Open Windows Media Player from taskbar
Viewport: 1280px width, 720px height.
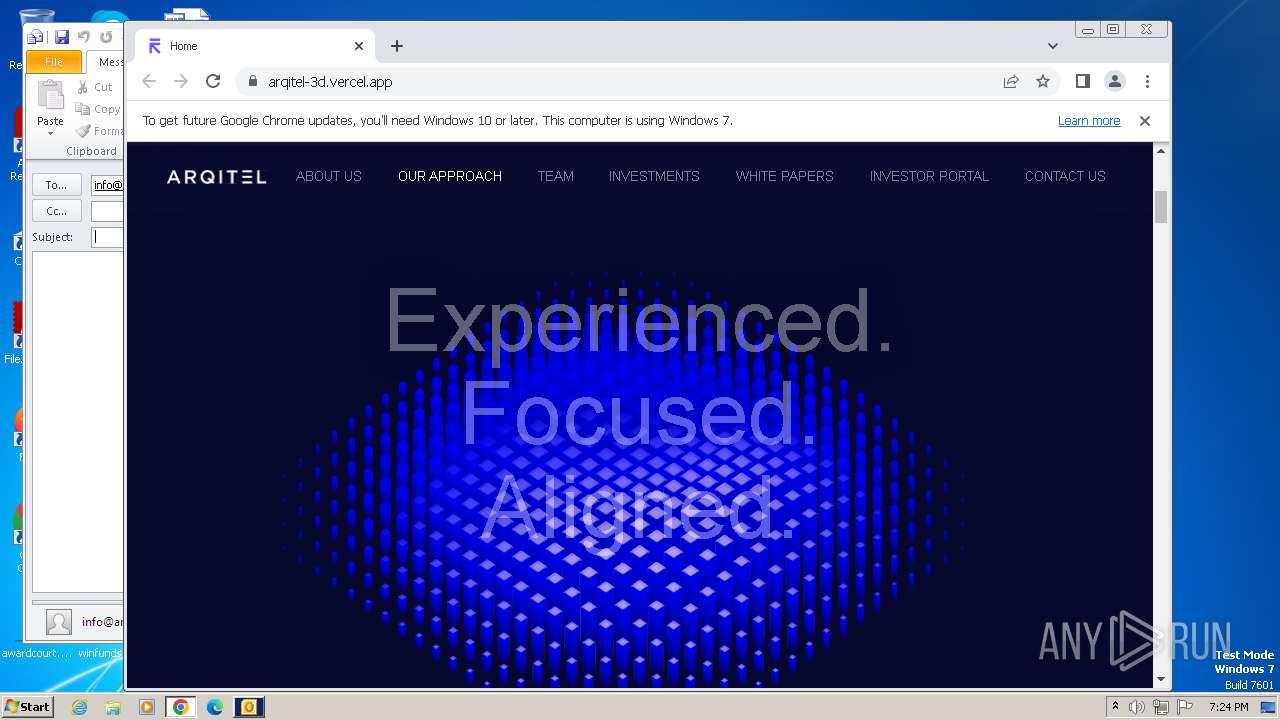(147, 707)
